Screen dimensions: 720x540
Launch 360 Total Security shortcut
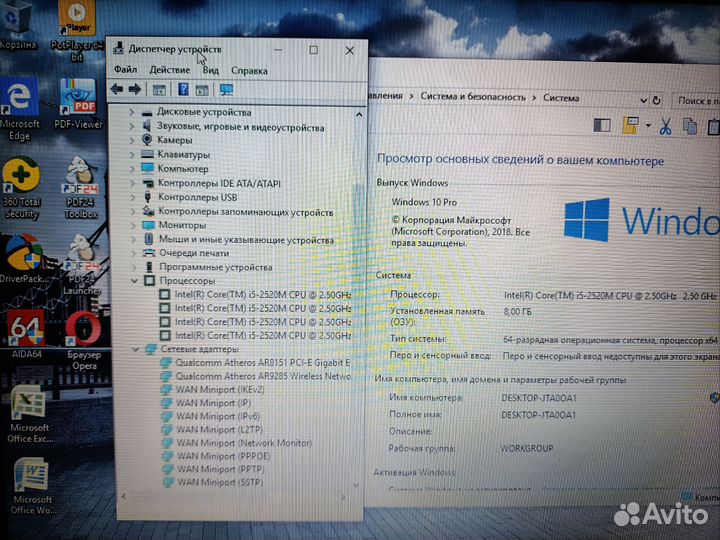tap(21, 187)
